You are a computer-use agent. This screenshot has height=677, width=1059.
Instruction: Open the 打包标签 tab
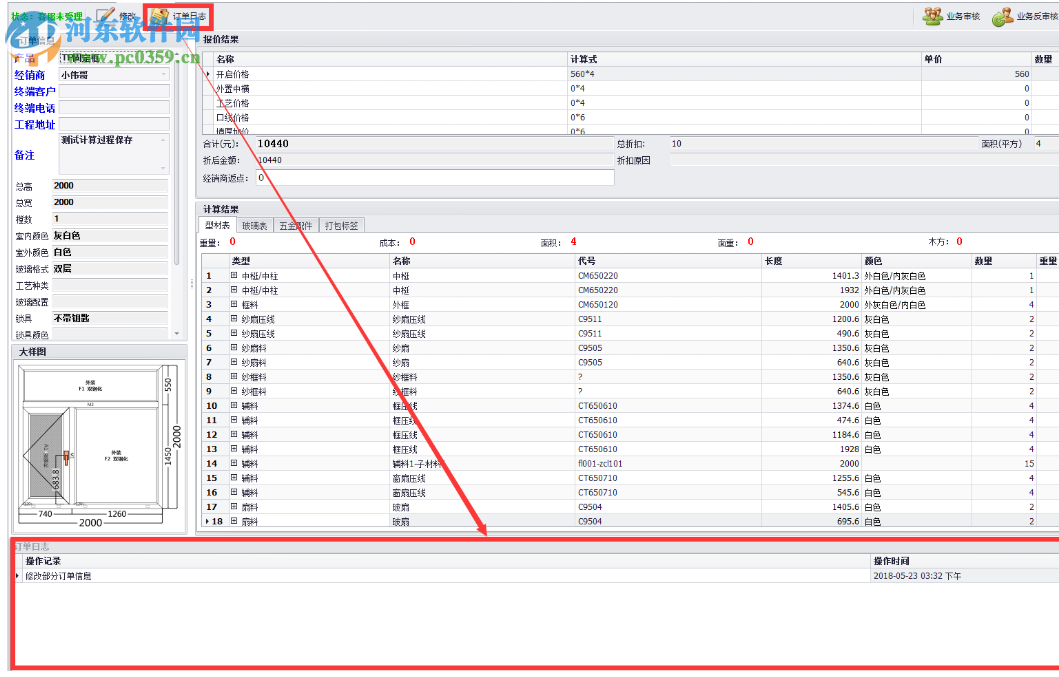341,226
